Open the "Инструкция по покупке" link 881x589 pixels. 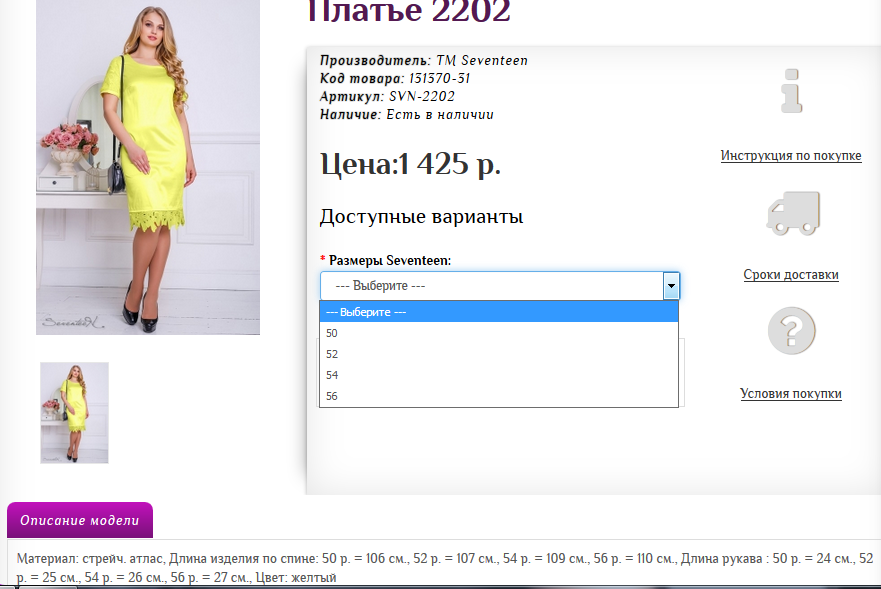point(791,156)
